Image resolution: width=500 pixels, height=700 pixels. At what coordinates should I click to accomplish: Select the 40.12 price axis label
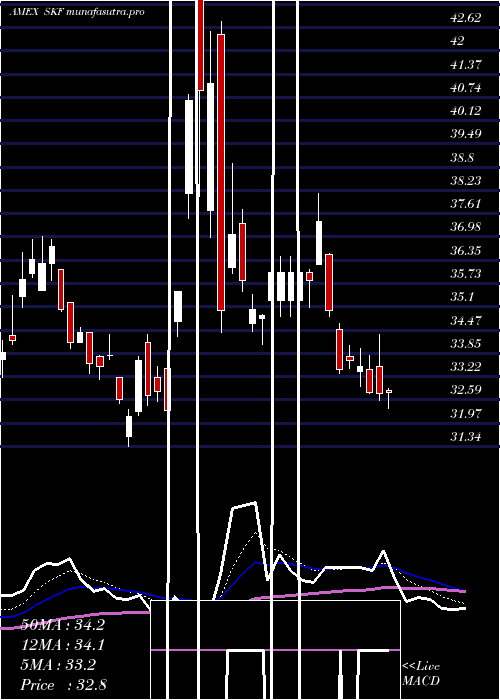466,111
